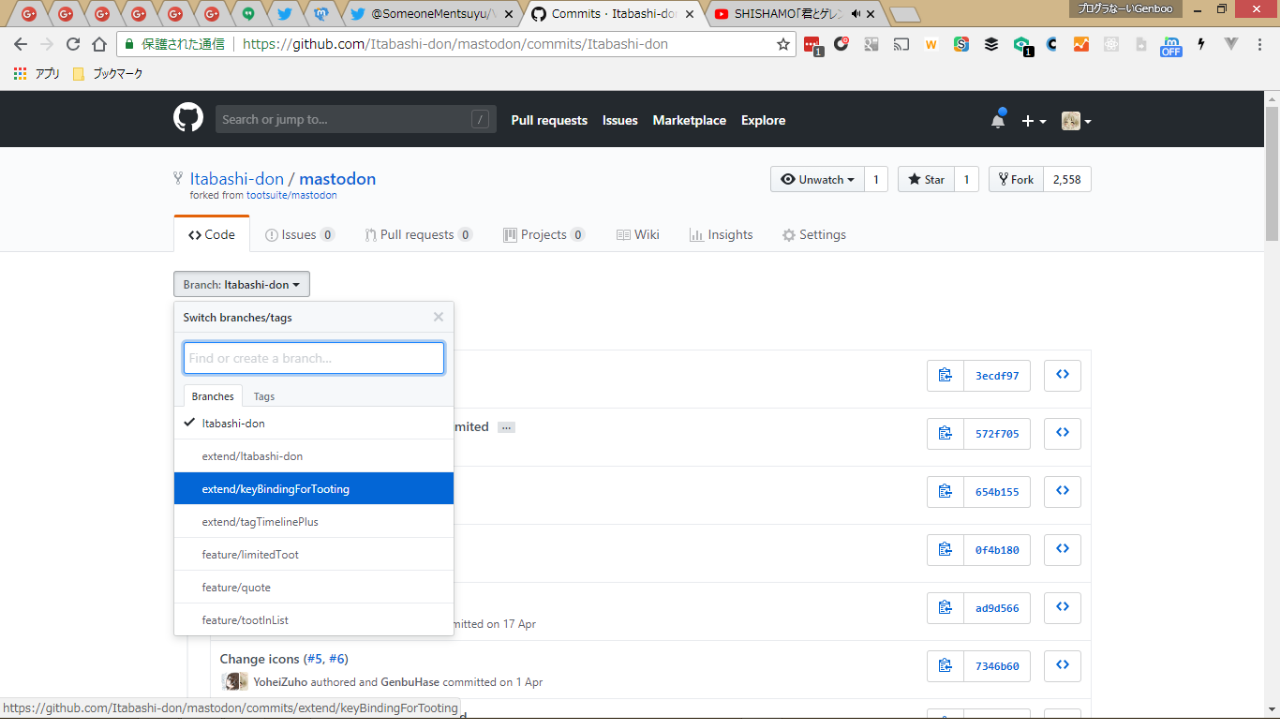The width and height of the screenshot is (1280, 719).
Task: Toggle Star on the repository
Action: 926,180
